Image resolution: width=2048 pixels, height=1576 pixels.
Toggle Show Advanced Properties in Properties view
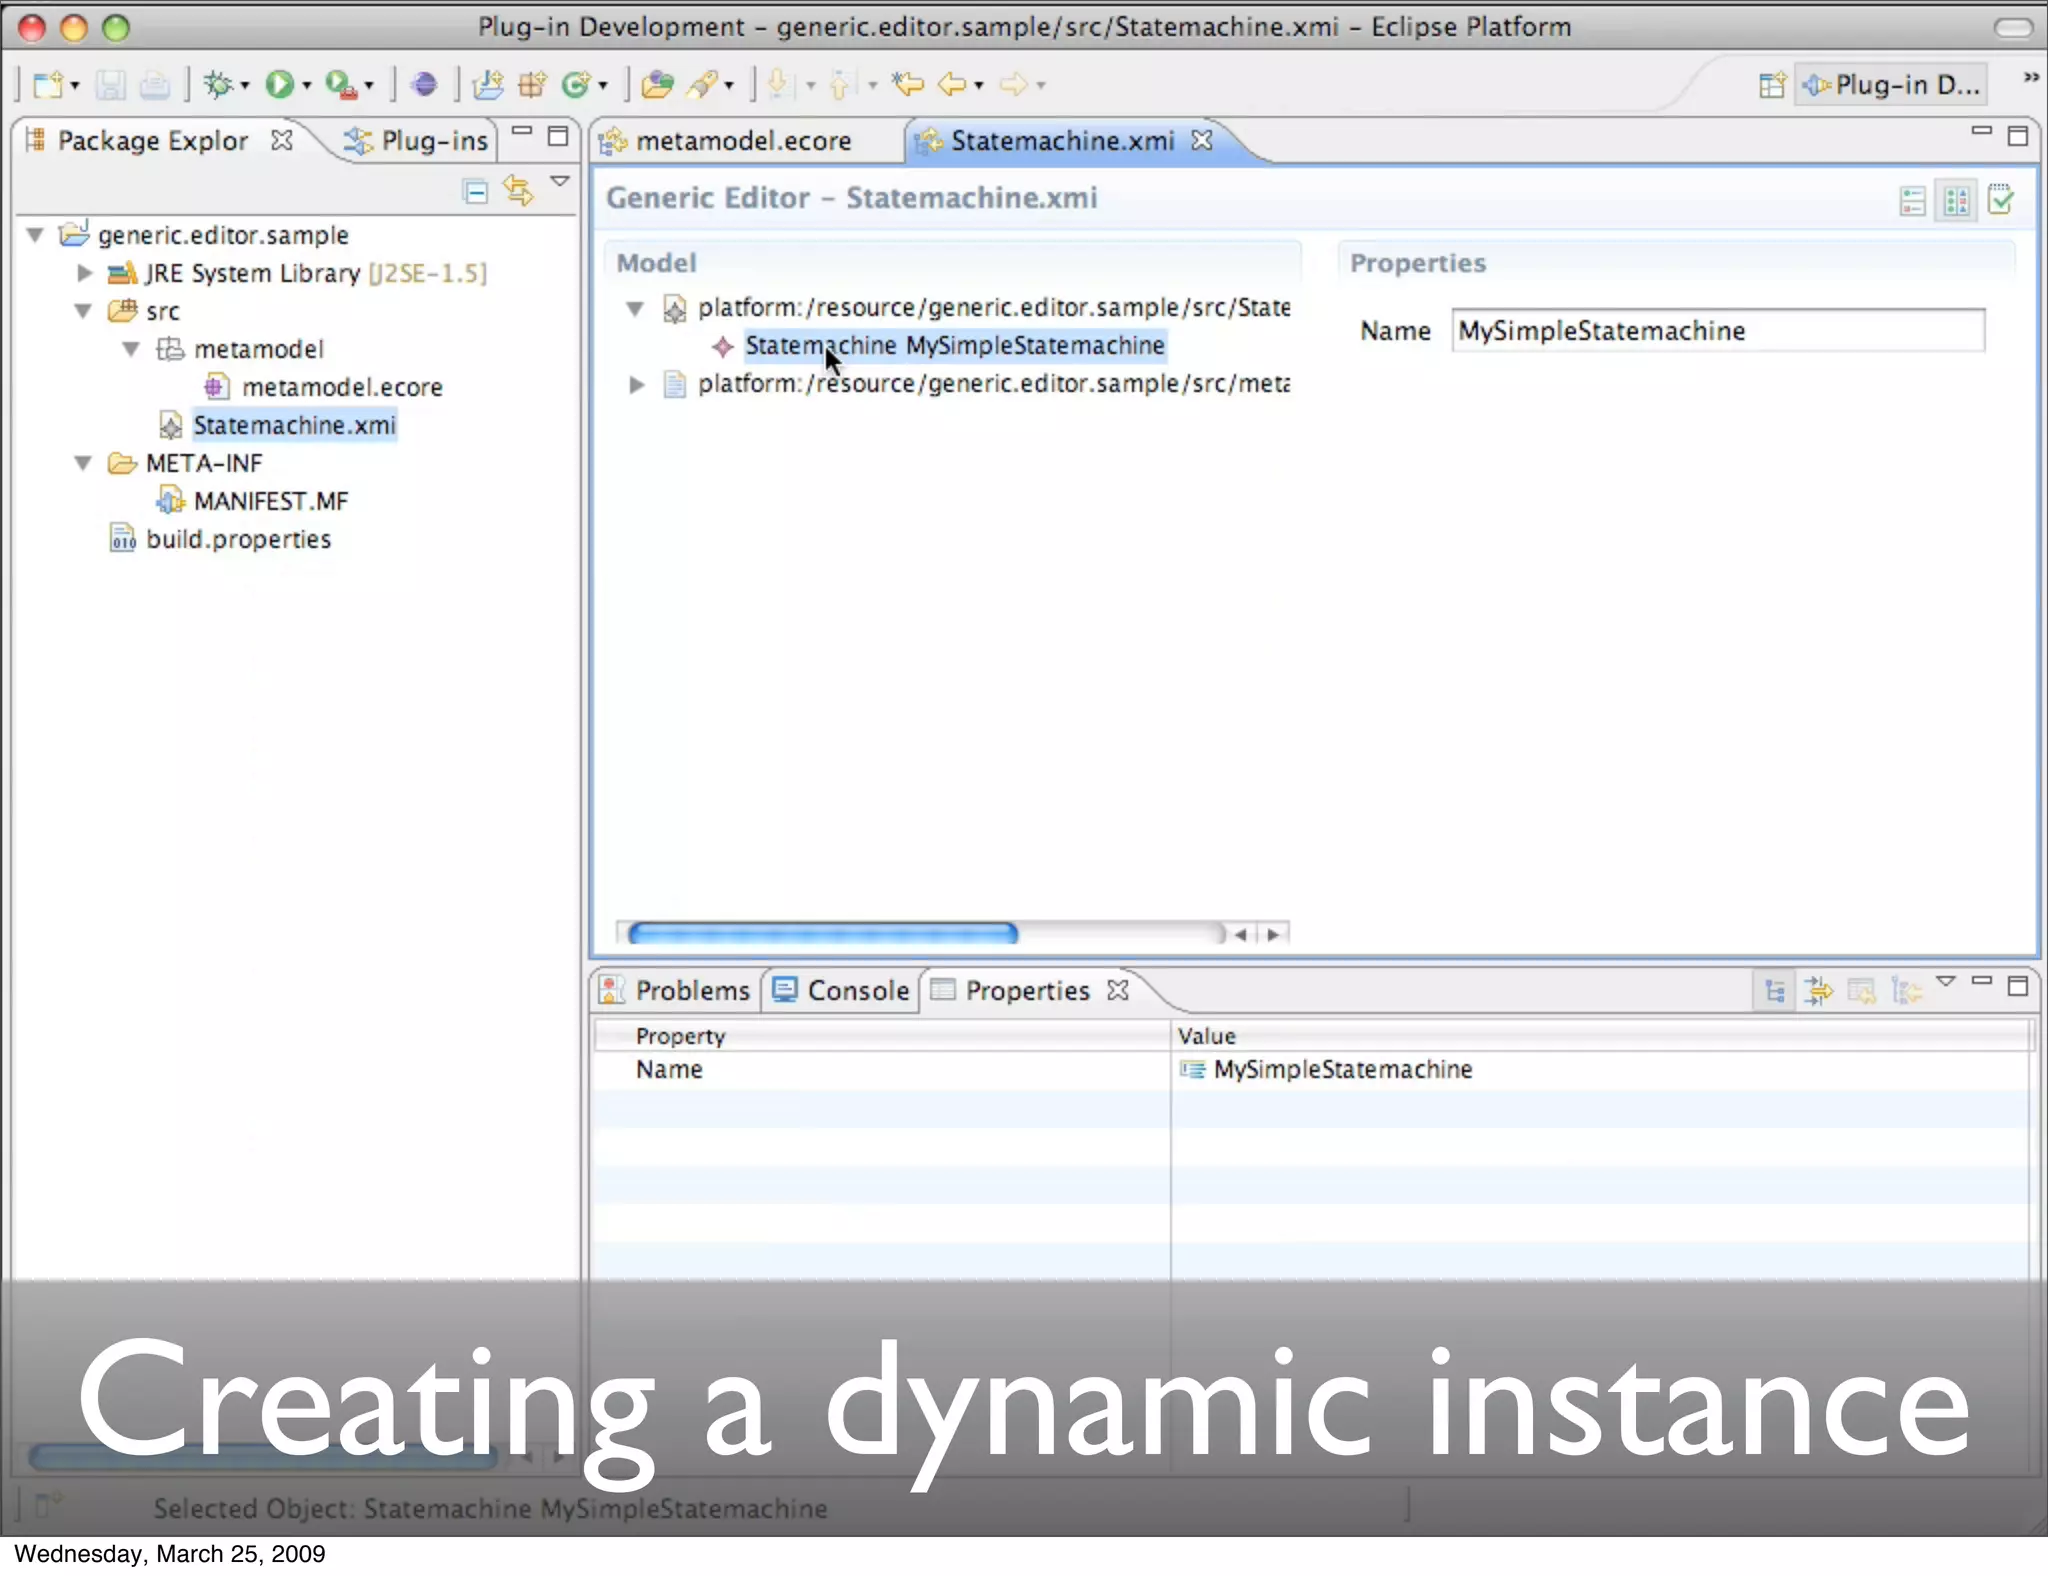coord(1818,991)
